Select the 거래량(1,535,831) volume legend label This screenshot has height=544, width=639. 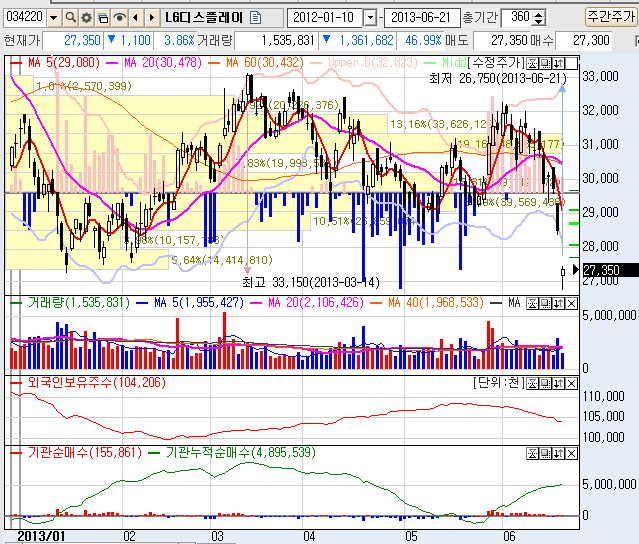point(79,303)
